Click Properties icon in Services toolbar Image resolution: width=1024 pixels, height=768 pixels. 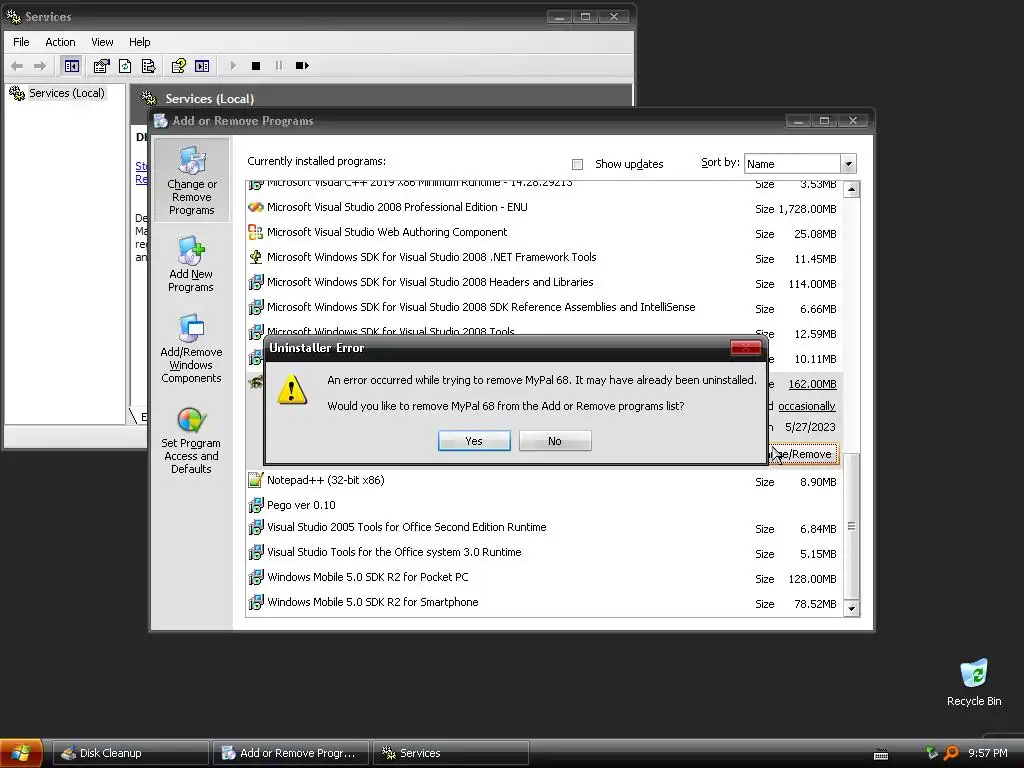click(101, 66)
